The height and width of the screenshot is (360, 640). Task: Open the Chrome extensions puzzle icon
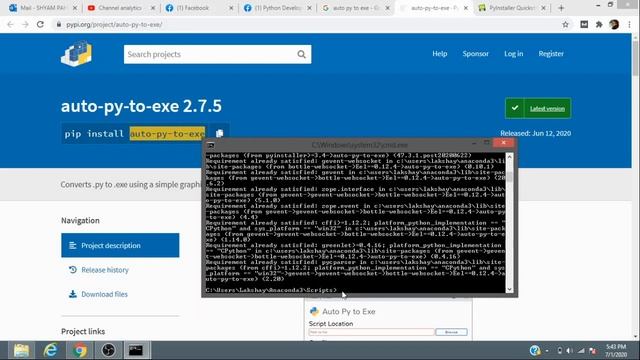tap(599, 24)
